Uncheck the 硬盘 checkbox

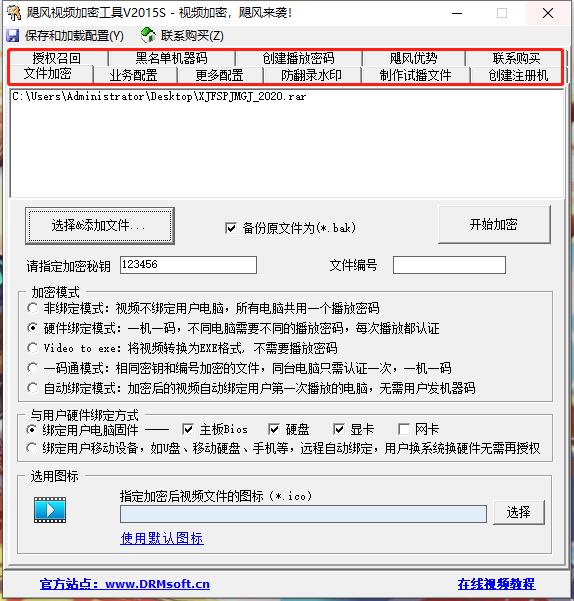tap(274, 429)
